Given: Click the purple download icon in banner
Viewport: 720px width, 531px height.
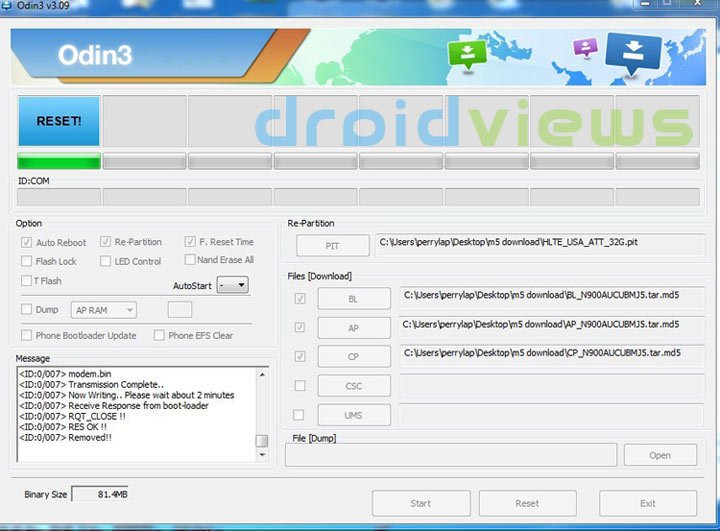Looking at the screenshot, I should [x=585, y=47].
